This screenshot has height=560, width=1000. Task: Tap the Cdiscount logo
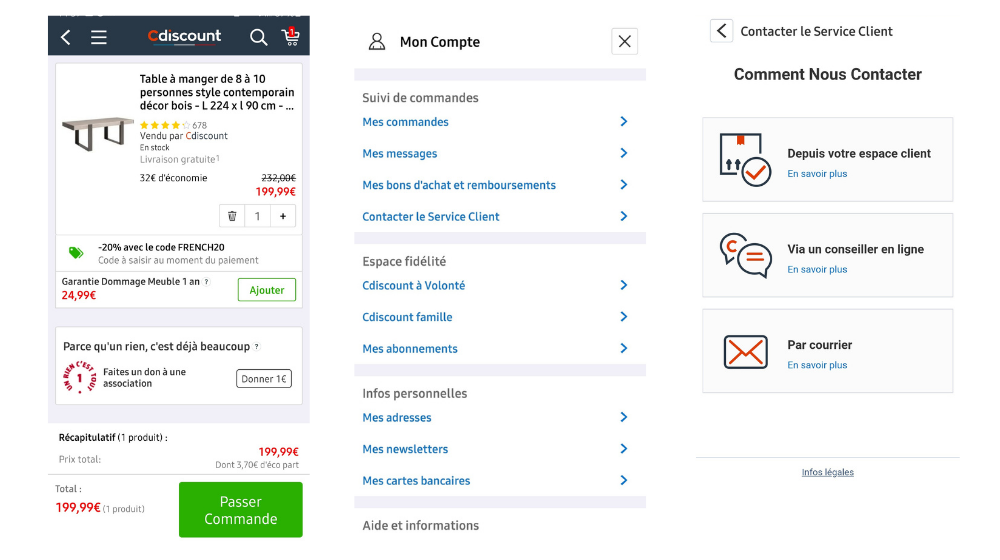(x=184, y=36)
